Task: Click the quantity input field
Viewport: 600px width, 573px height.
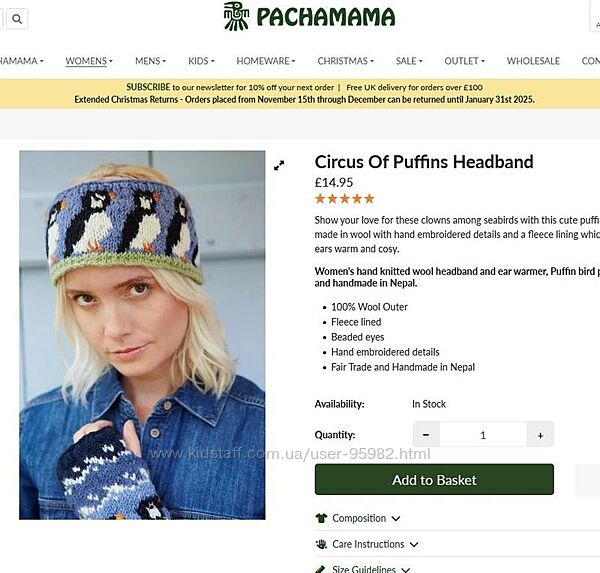Action: [x=483, y=435]
